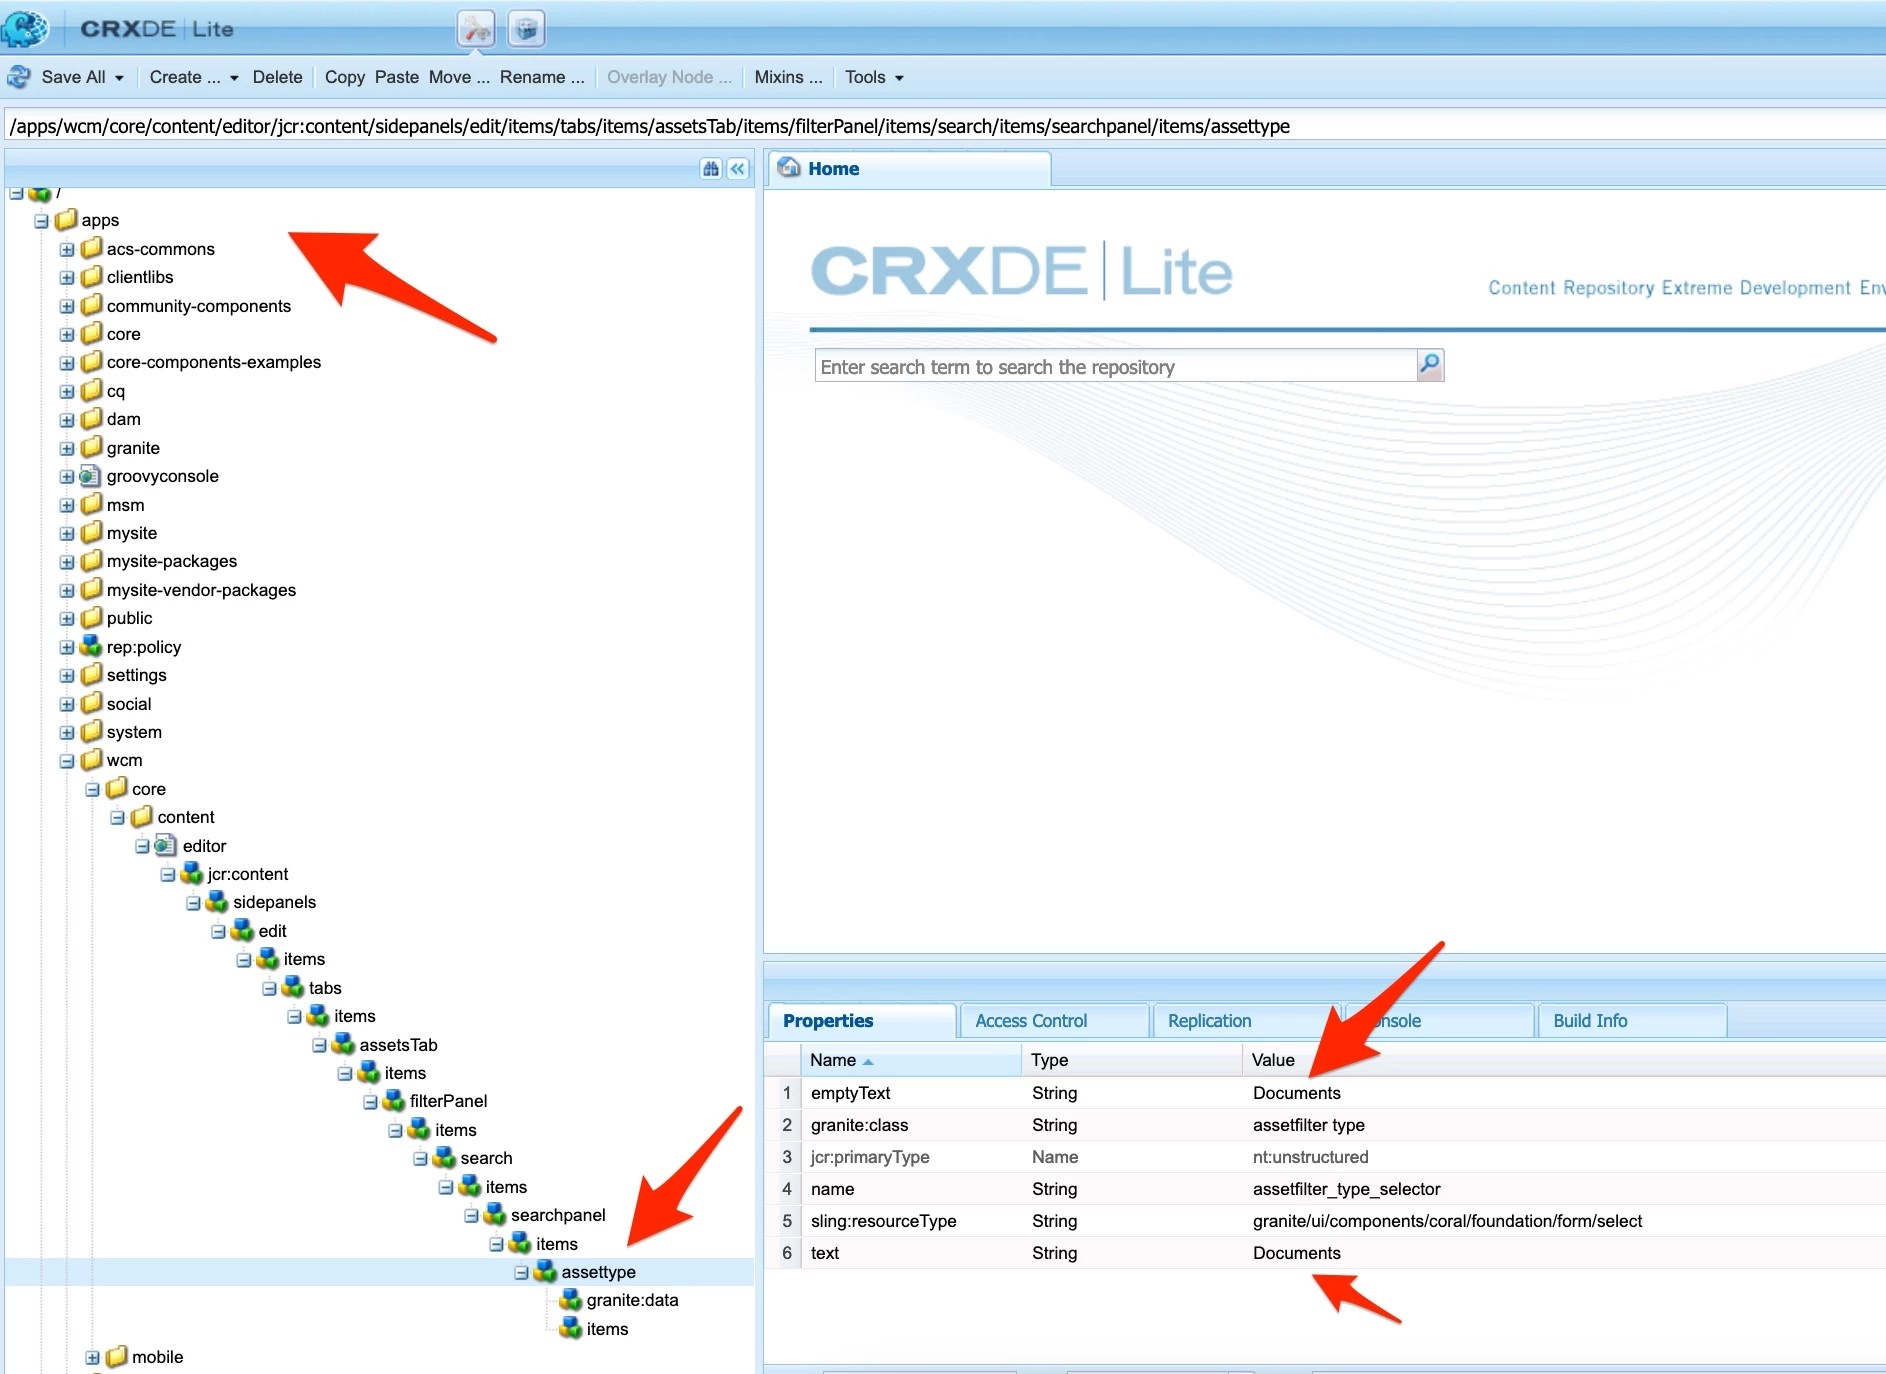The height and width of the screenshot is (1374, 1886).
Task: Select the community-components tree node
Action: point(199,306)
